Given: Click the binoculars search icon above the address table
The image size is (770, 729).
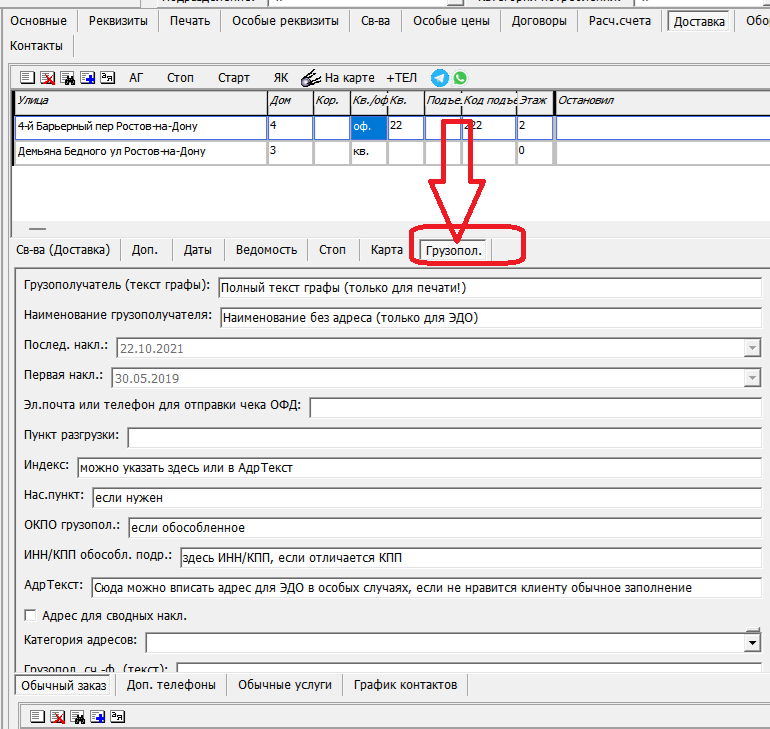Looking at the screenshot, I should (x=66, y=78).
